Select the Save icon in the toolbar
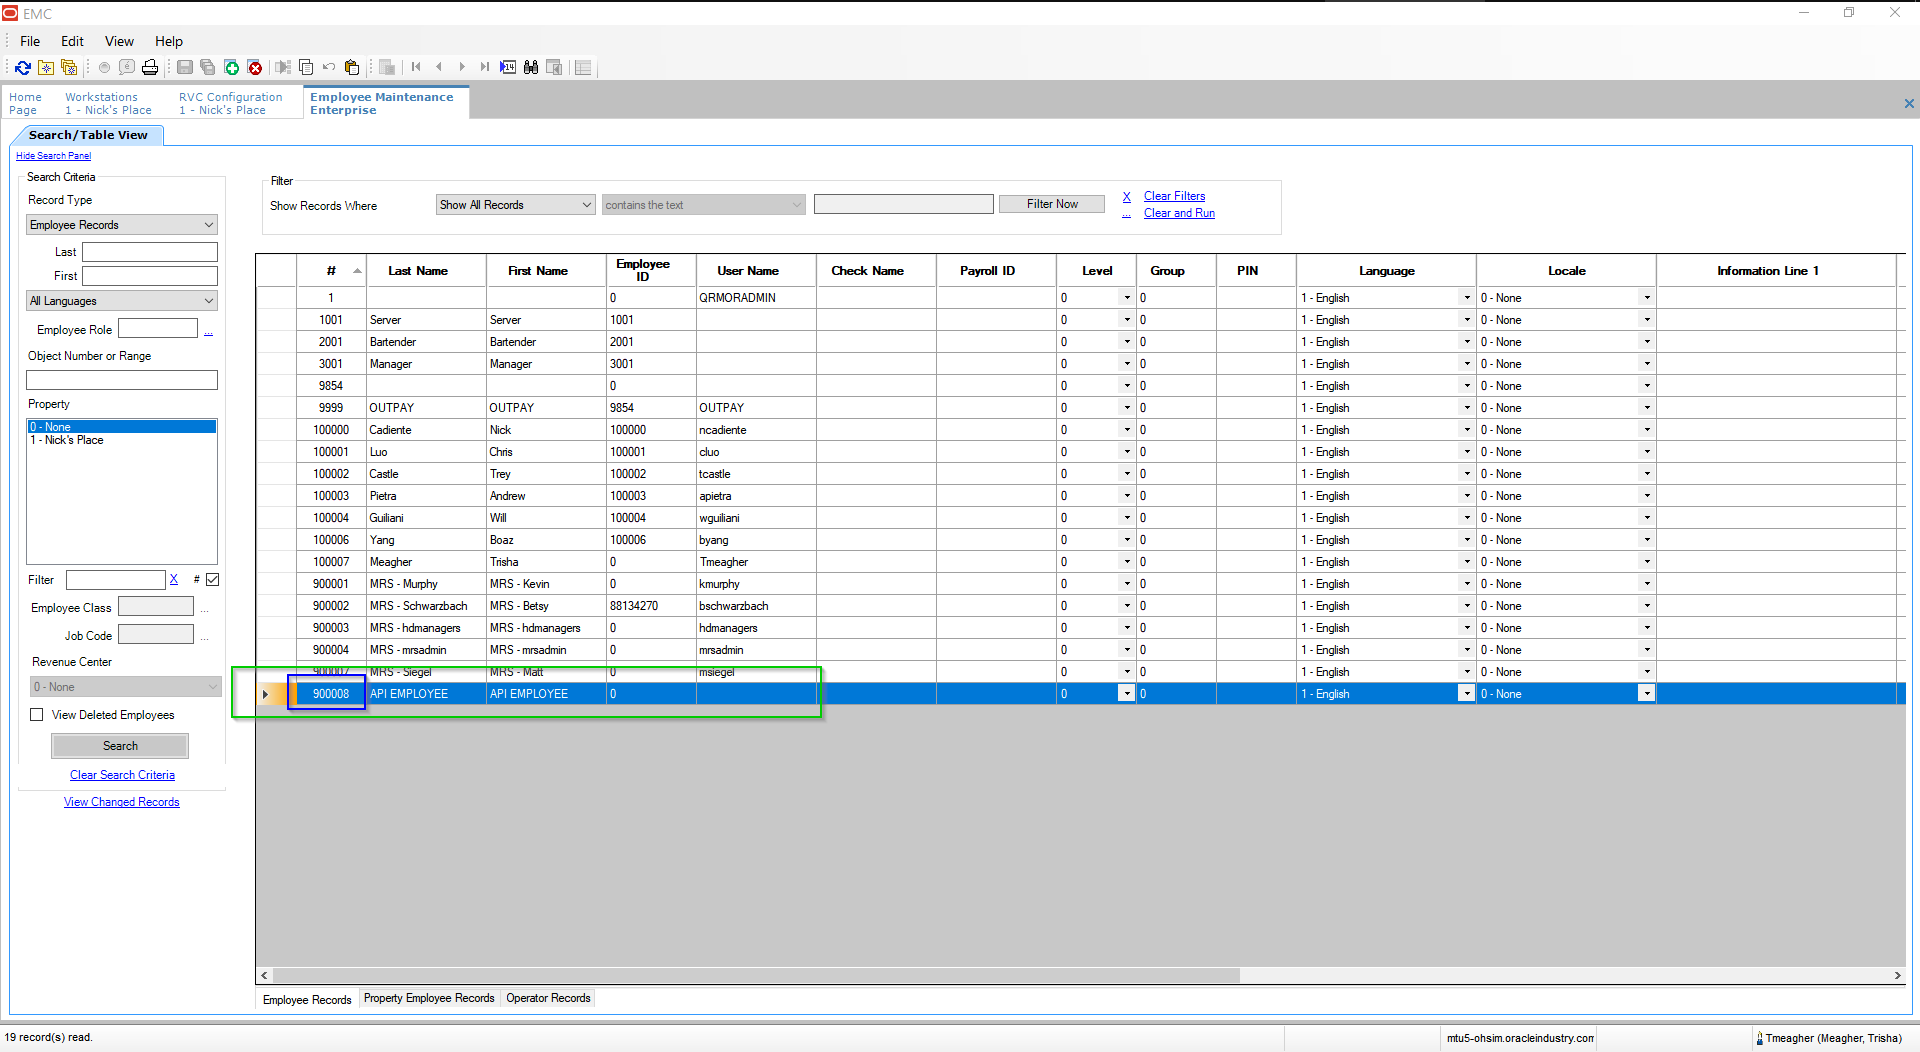The image size is (1920, 1052). (186, 67)
